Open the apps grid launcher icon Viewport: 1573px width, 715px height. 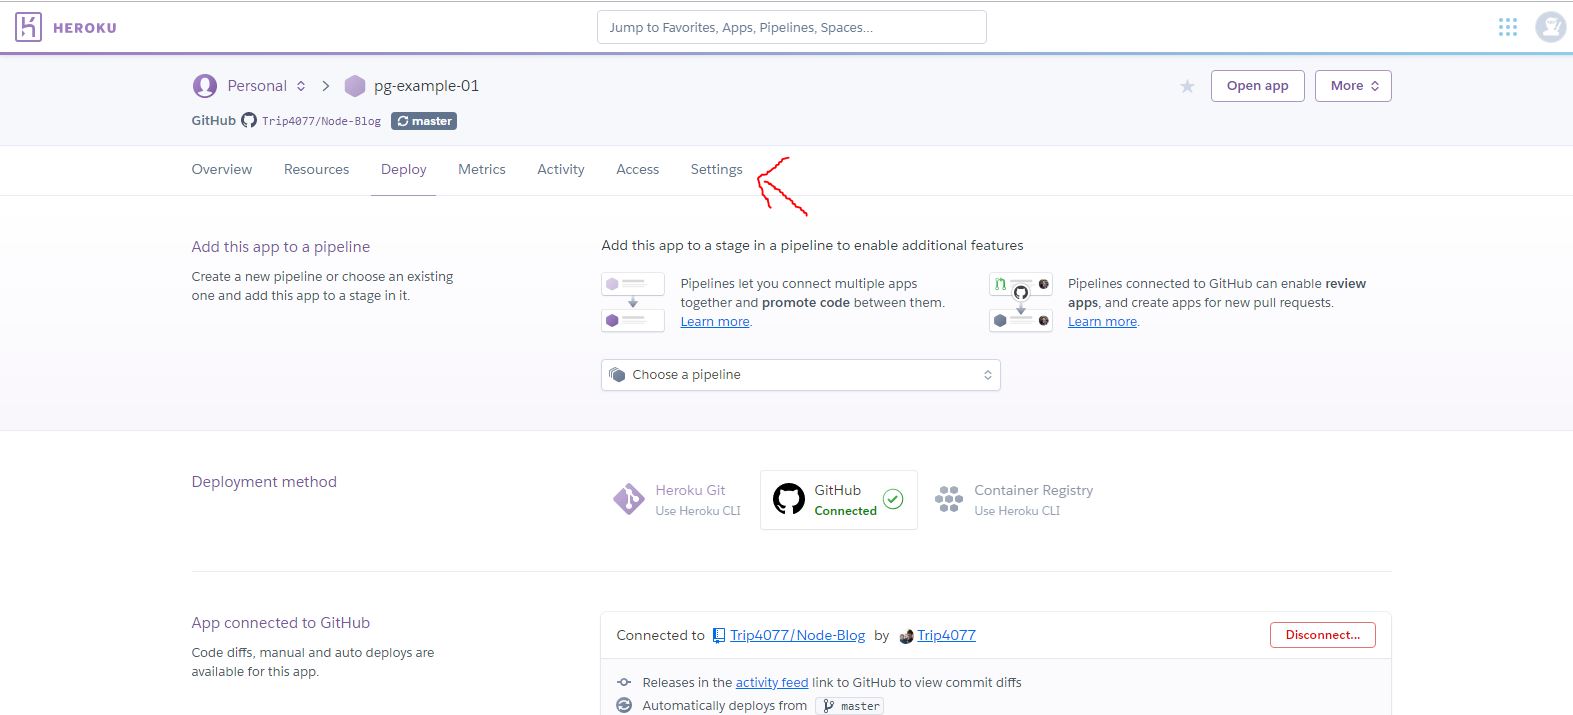click(x=1508, y=27)
